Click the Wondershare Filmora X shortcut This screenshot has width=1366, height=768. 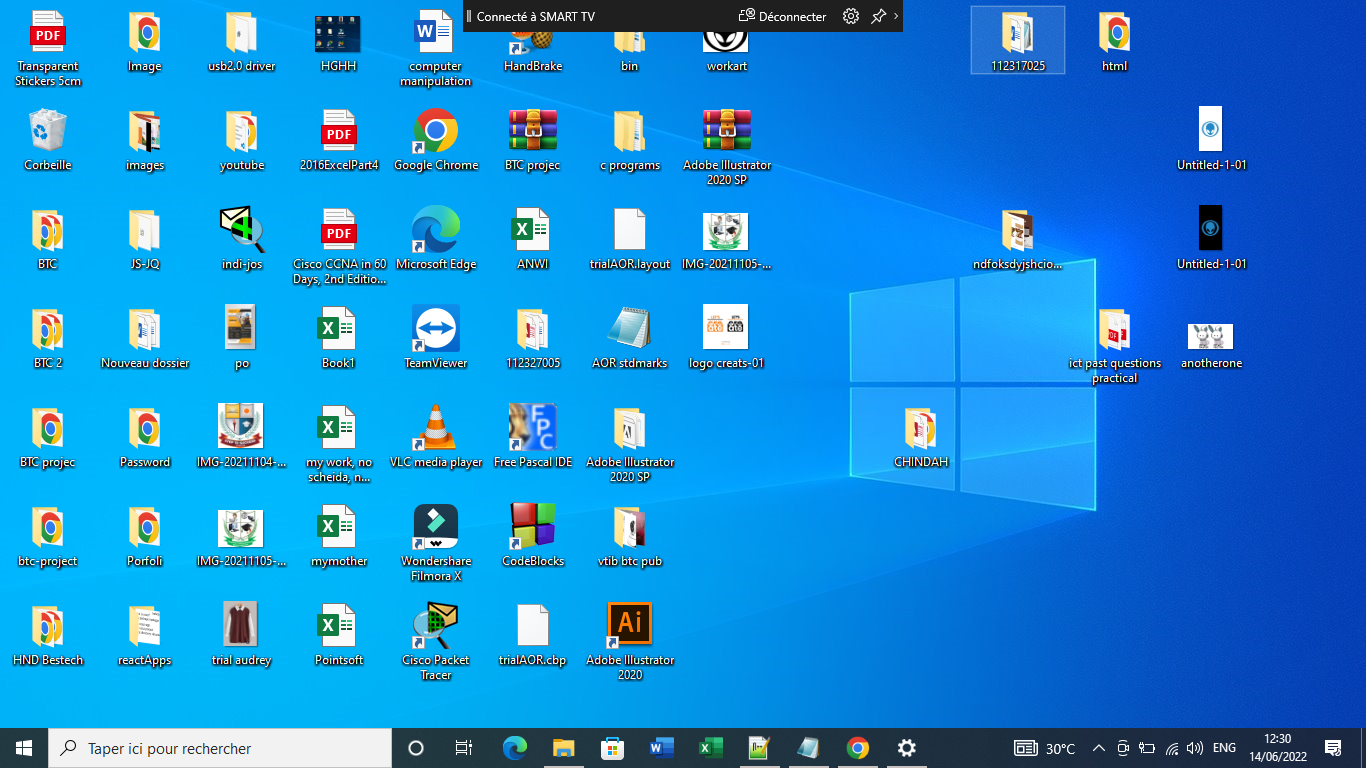[435, 527]
